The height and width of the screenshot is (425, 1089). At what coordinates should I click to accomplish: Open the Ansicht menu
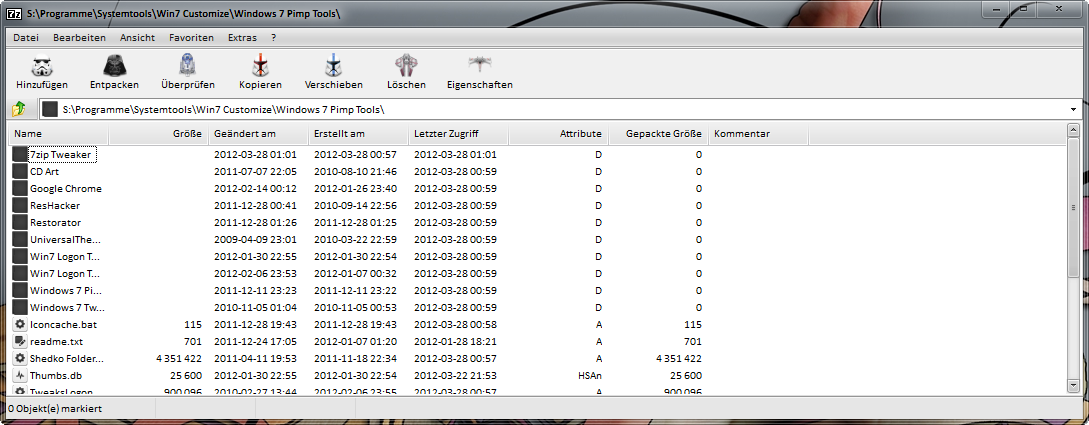pyautogui.click(x=137, y=38)
